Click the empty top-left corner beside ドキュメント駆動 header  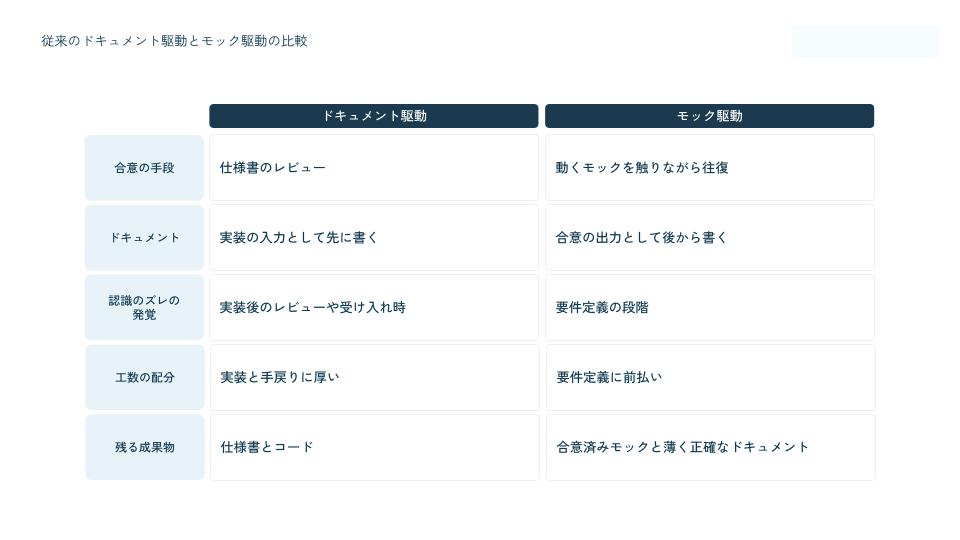coord(144,116)
